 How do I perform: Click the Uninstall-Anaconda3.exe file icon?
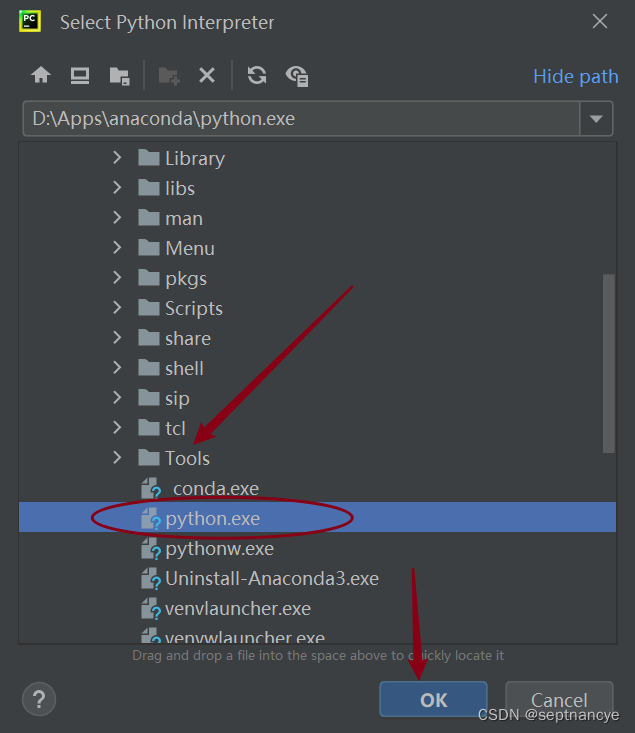151,578
